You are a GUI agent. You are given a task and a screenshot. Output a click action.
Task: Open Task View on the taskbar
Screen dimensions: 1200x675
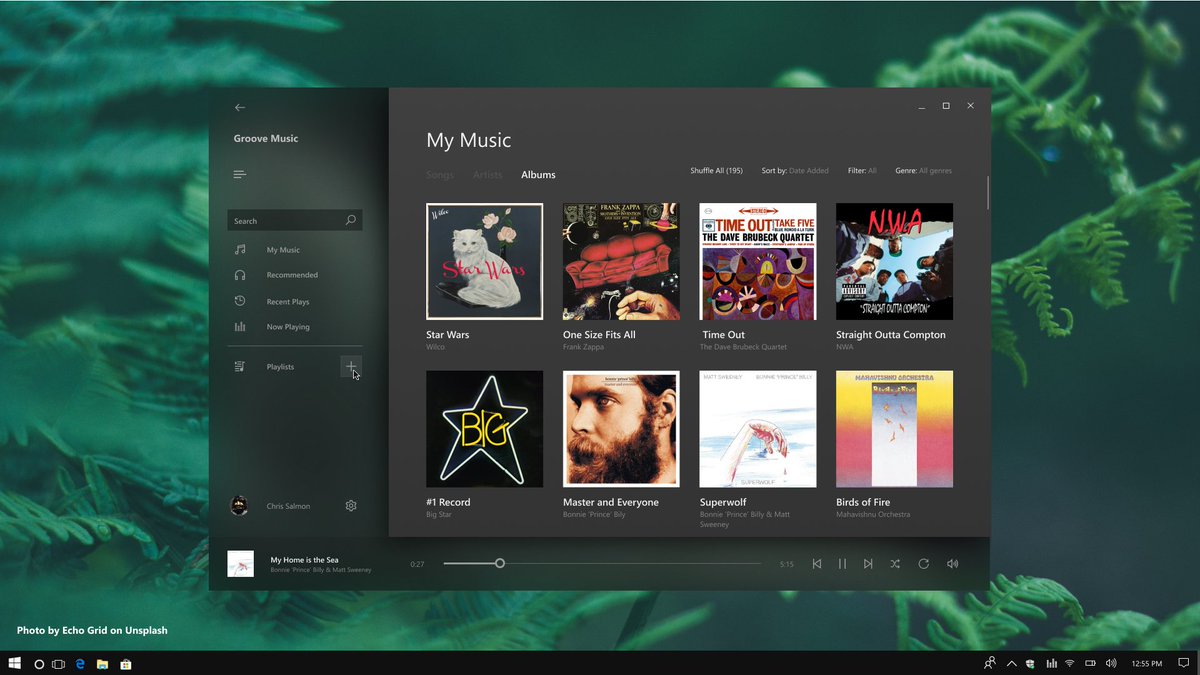pyautogui.click(x=58, y=664)
